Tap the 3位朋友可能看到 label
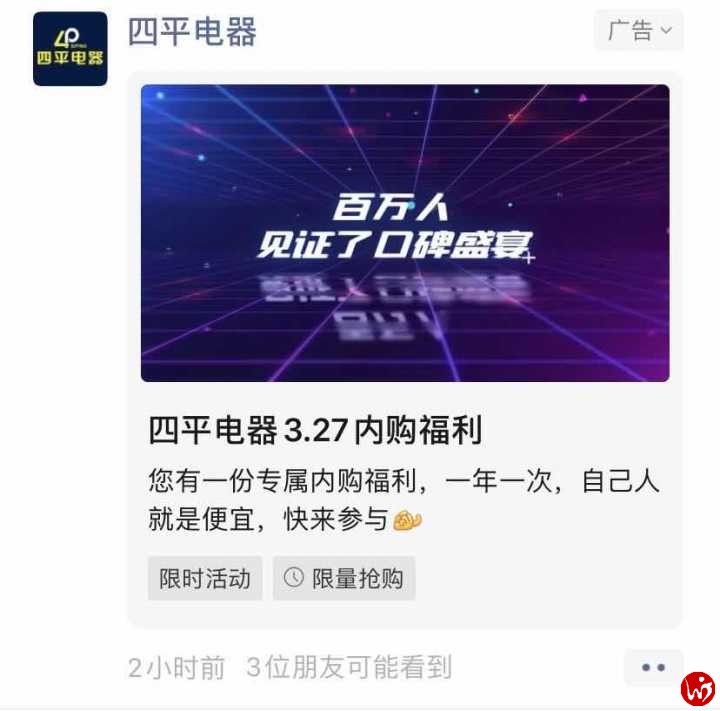 click(349, 667)
